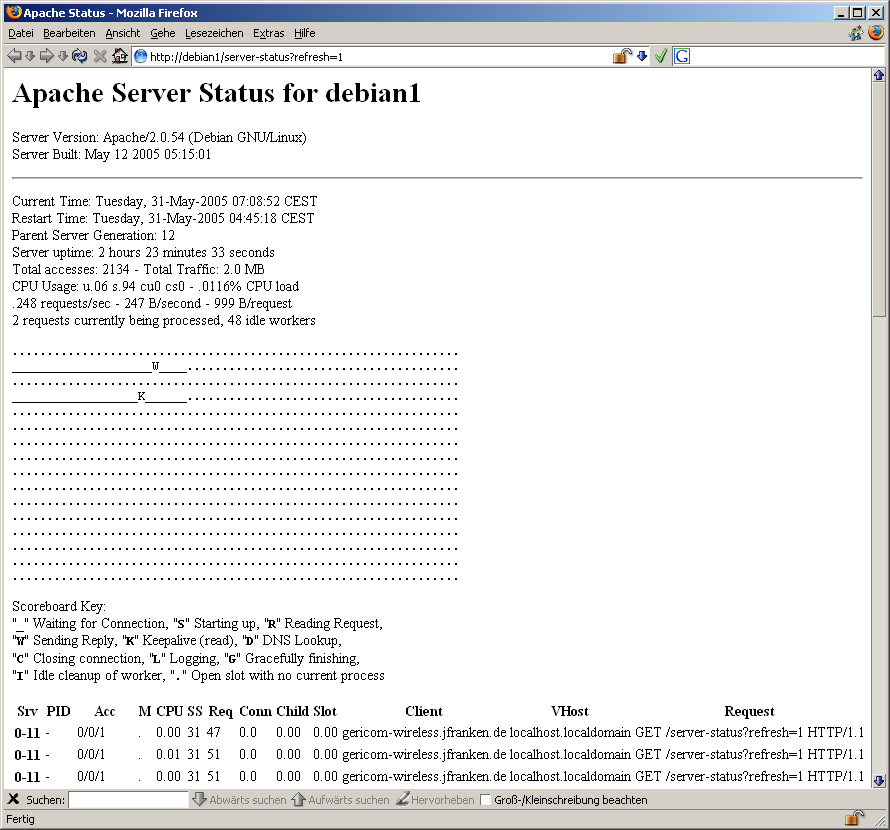Click the Stop loading X icon
The height and width of the screenshot is (830, 890).
click(100, 56)
